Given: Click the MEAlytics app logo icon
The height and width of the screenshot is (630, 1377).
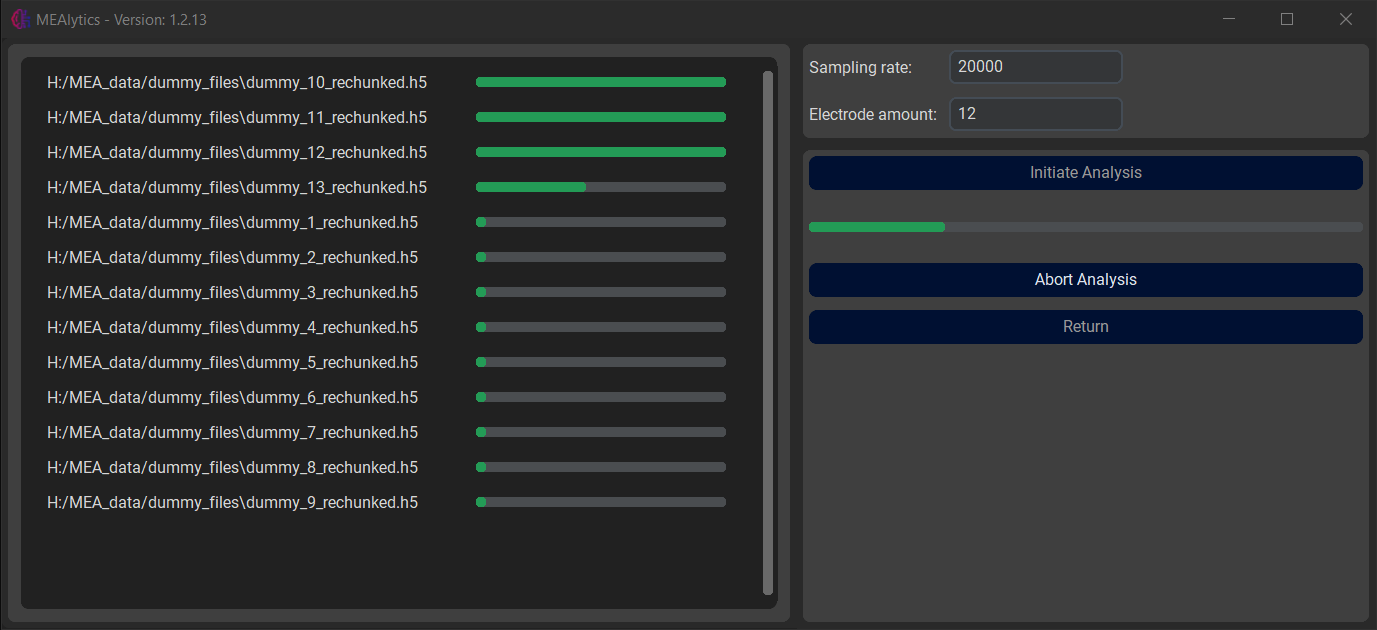Looking at the screenshot, I should [20, 19].
